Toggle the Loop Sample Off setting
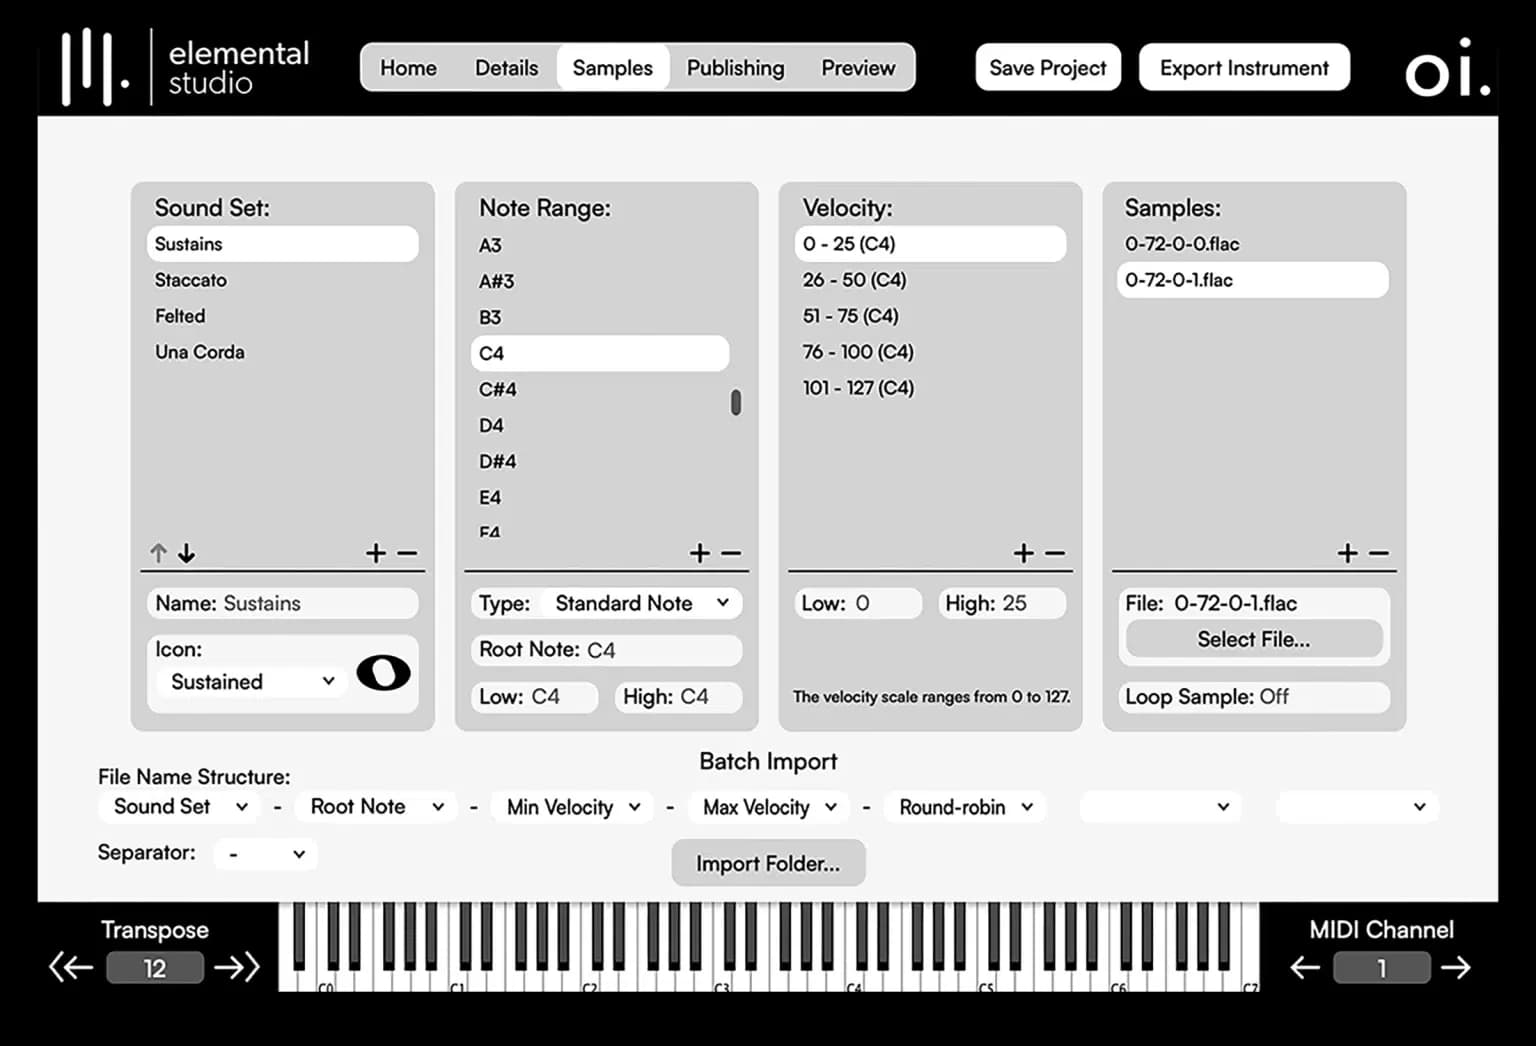The width and height of the screenshot is (1536, 1046). 1253,697
